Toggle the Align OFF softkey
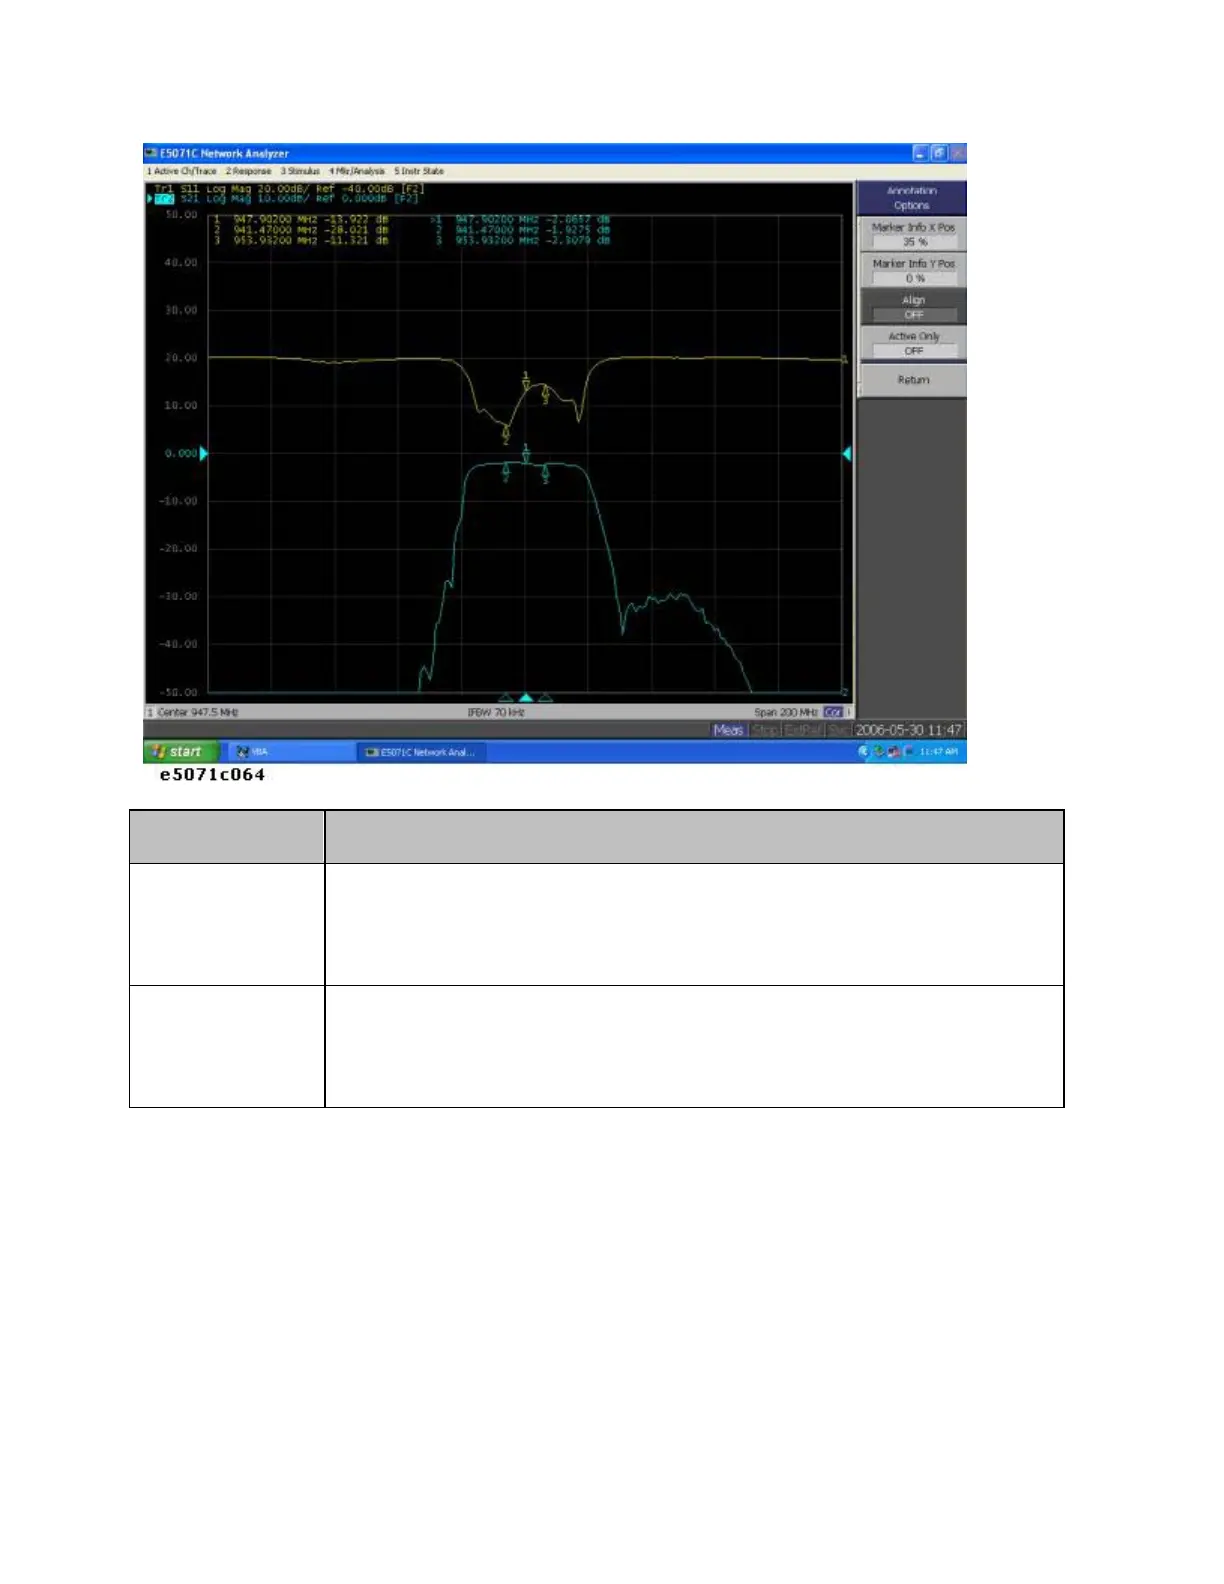The width and height of the screenshot is (1224, 1584). pos(912,307)
